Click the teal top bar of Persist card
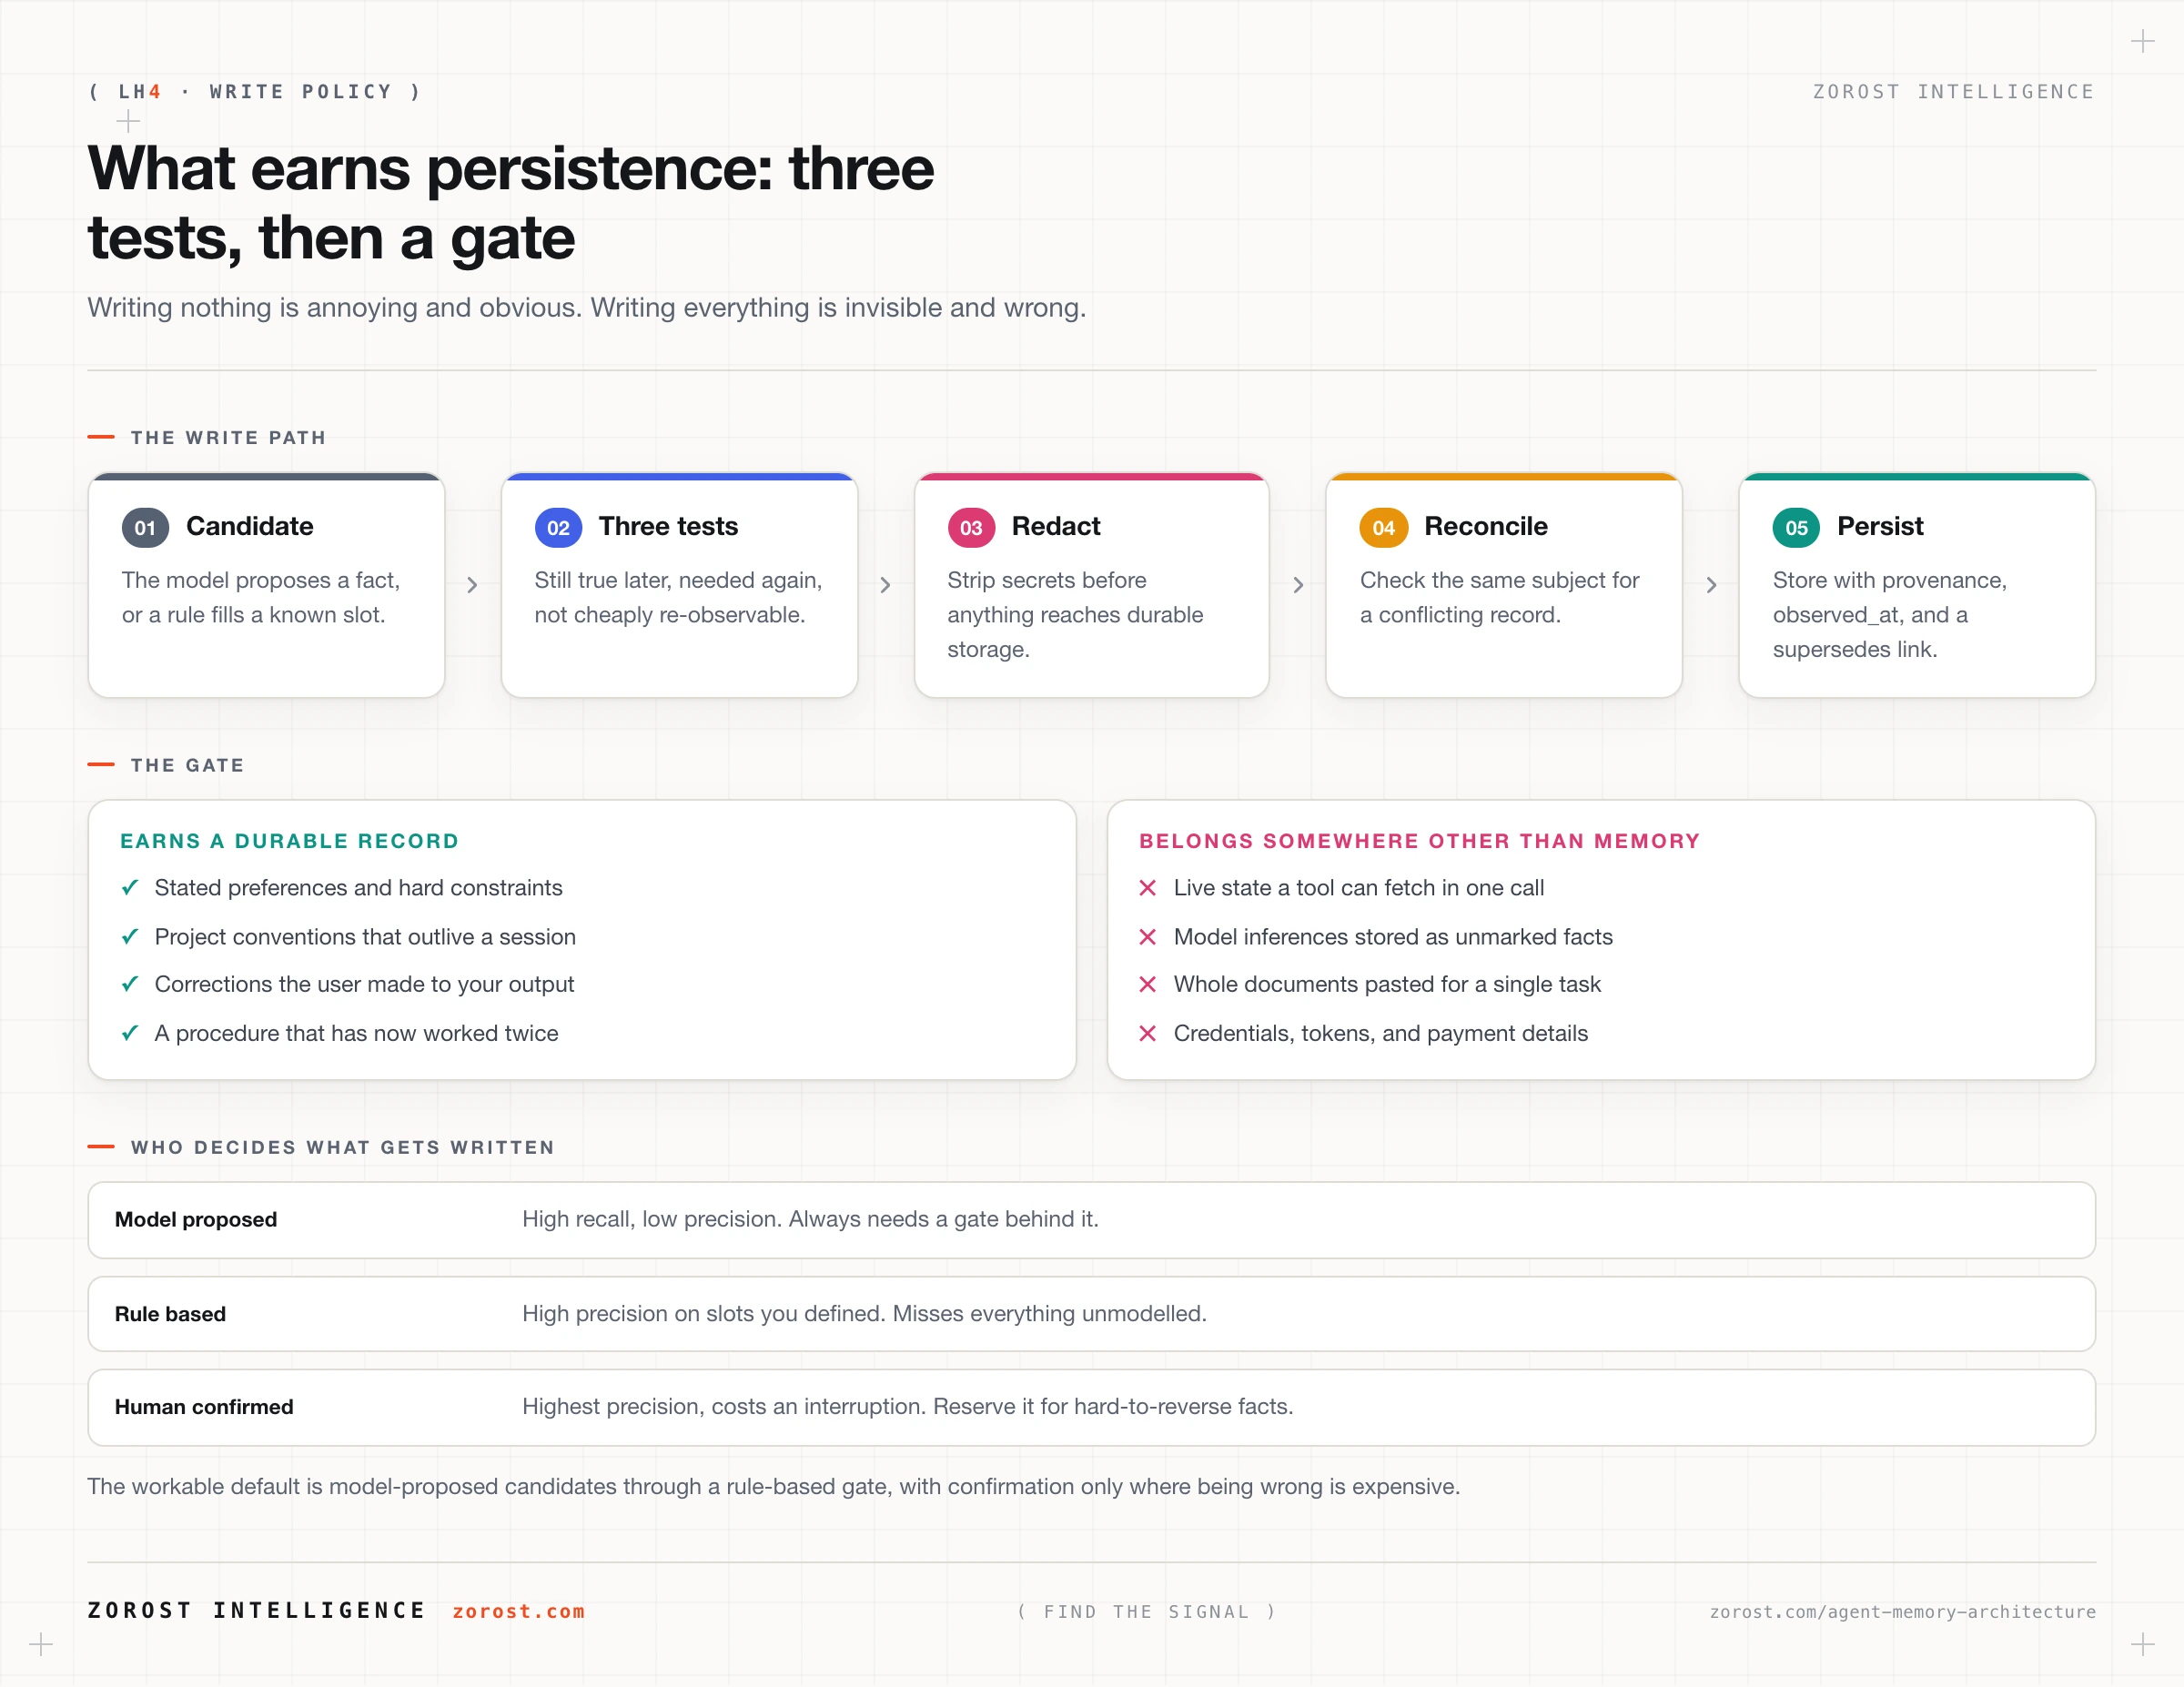This screenshot has height=1687, width=2184. 1916,477
